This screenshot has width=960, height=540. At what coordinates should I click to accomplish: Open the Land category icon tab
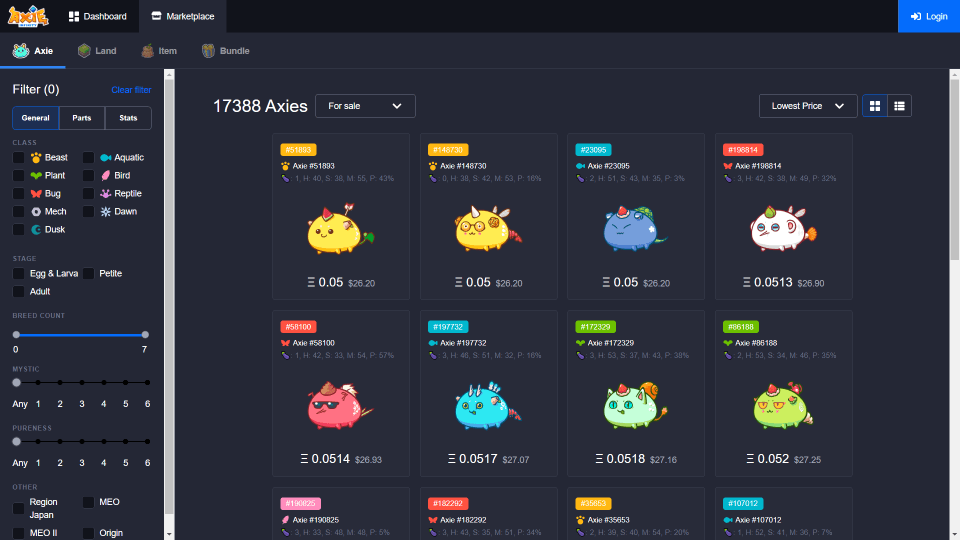tap(85, 51)
